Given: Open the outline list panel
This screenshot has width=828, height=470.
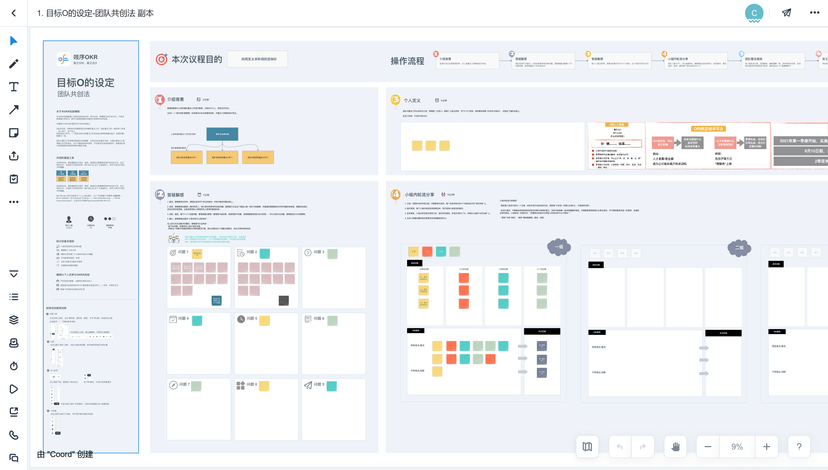Looking at the screenshot, I should [x=14, y=297].
